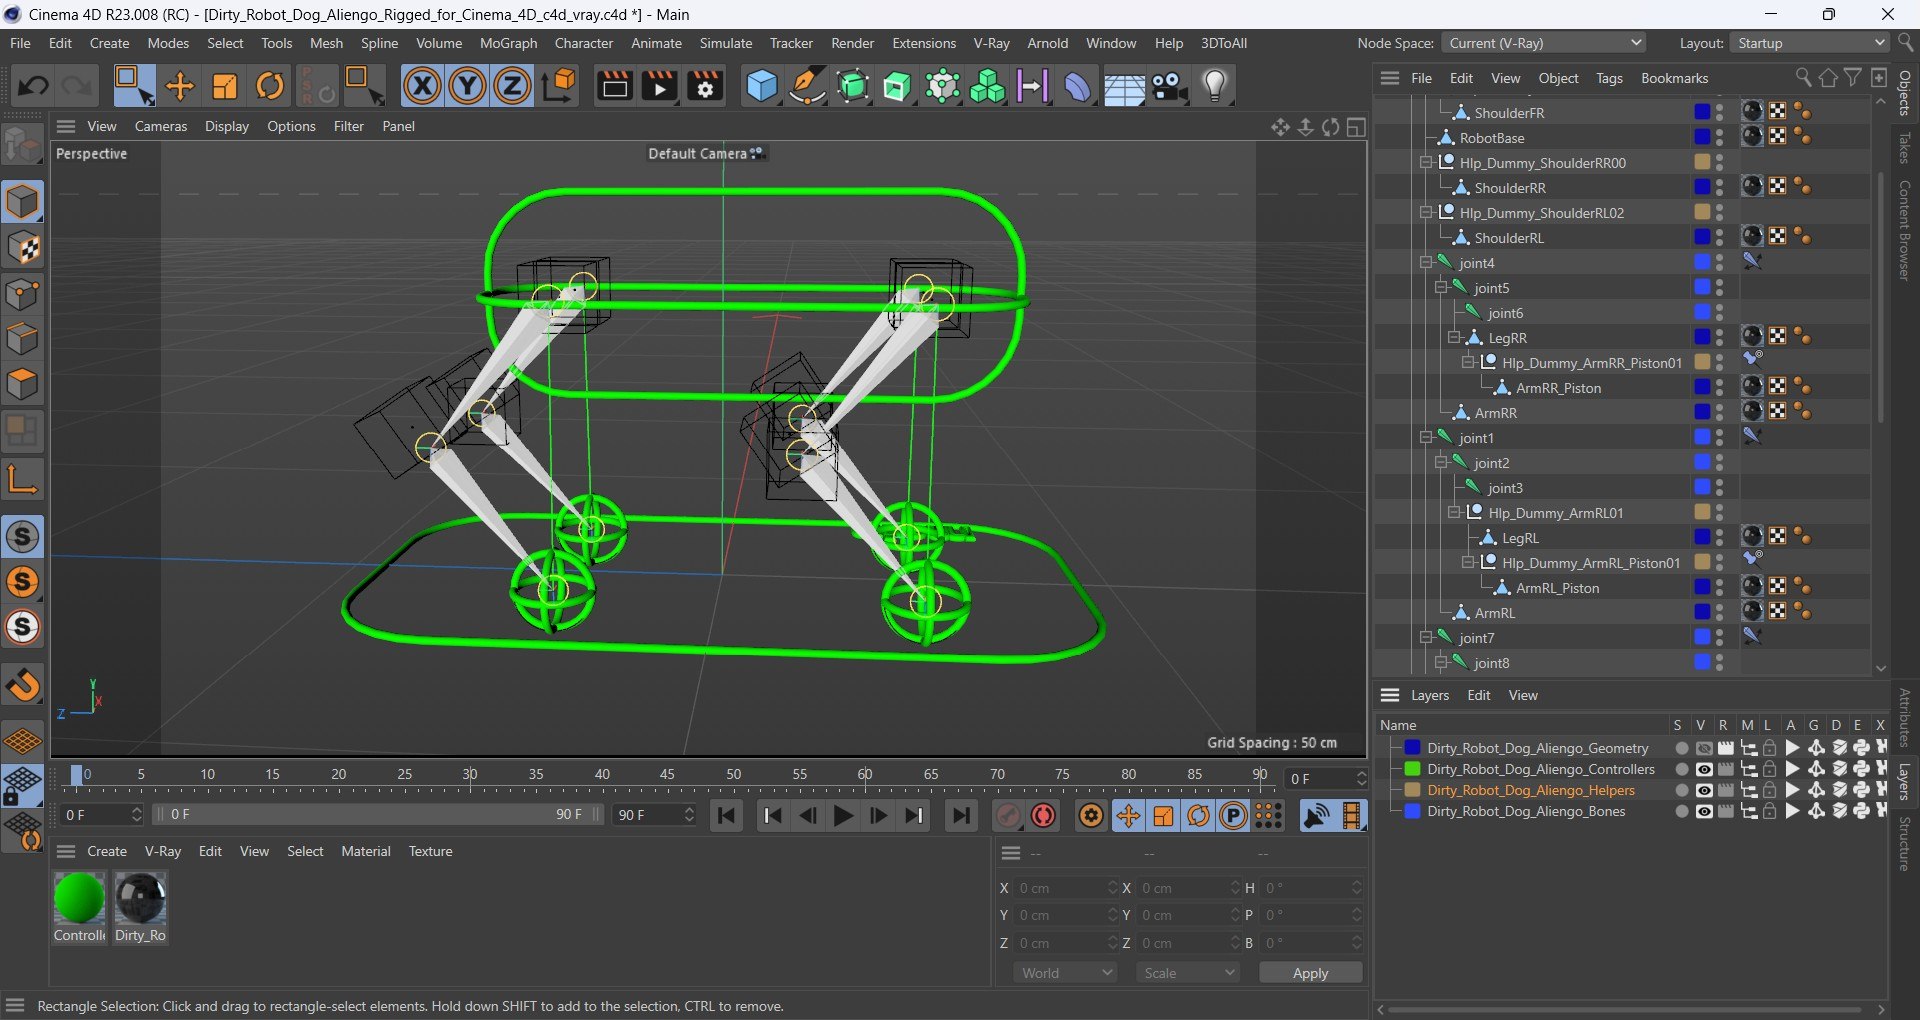Click frame 45 on the timeline ruler

click(x=667, y=775)
